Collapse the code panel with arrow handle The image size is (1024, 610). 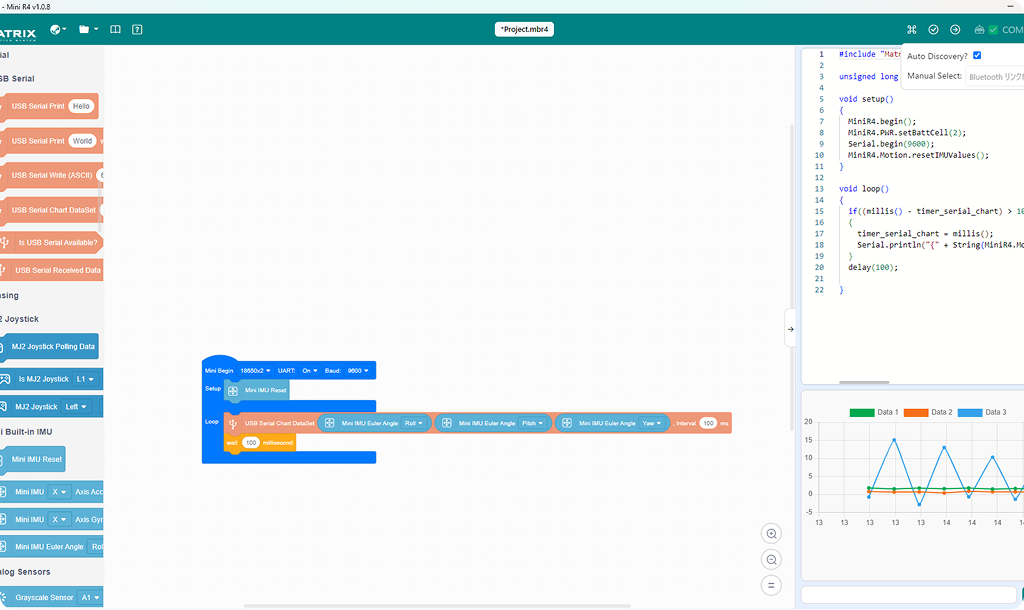790,329
